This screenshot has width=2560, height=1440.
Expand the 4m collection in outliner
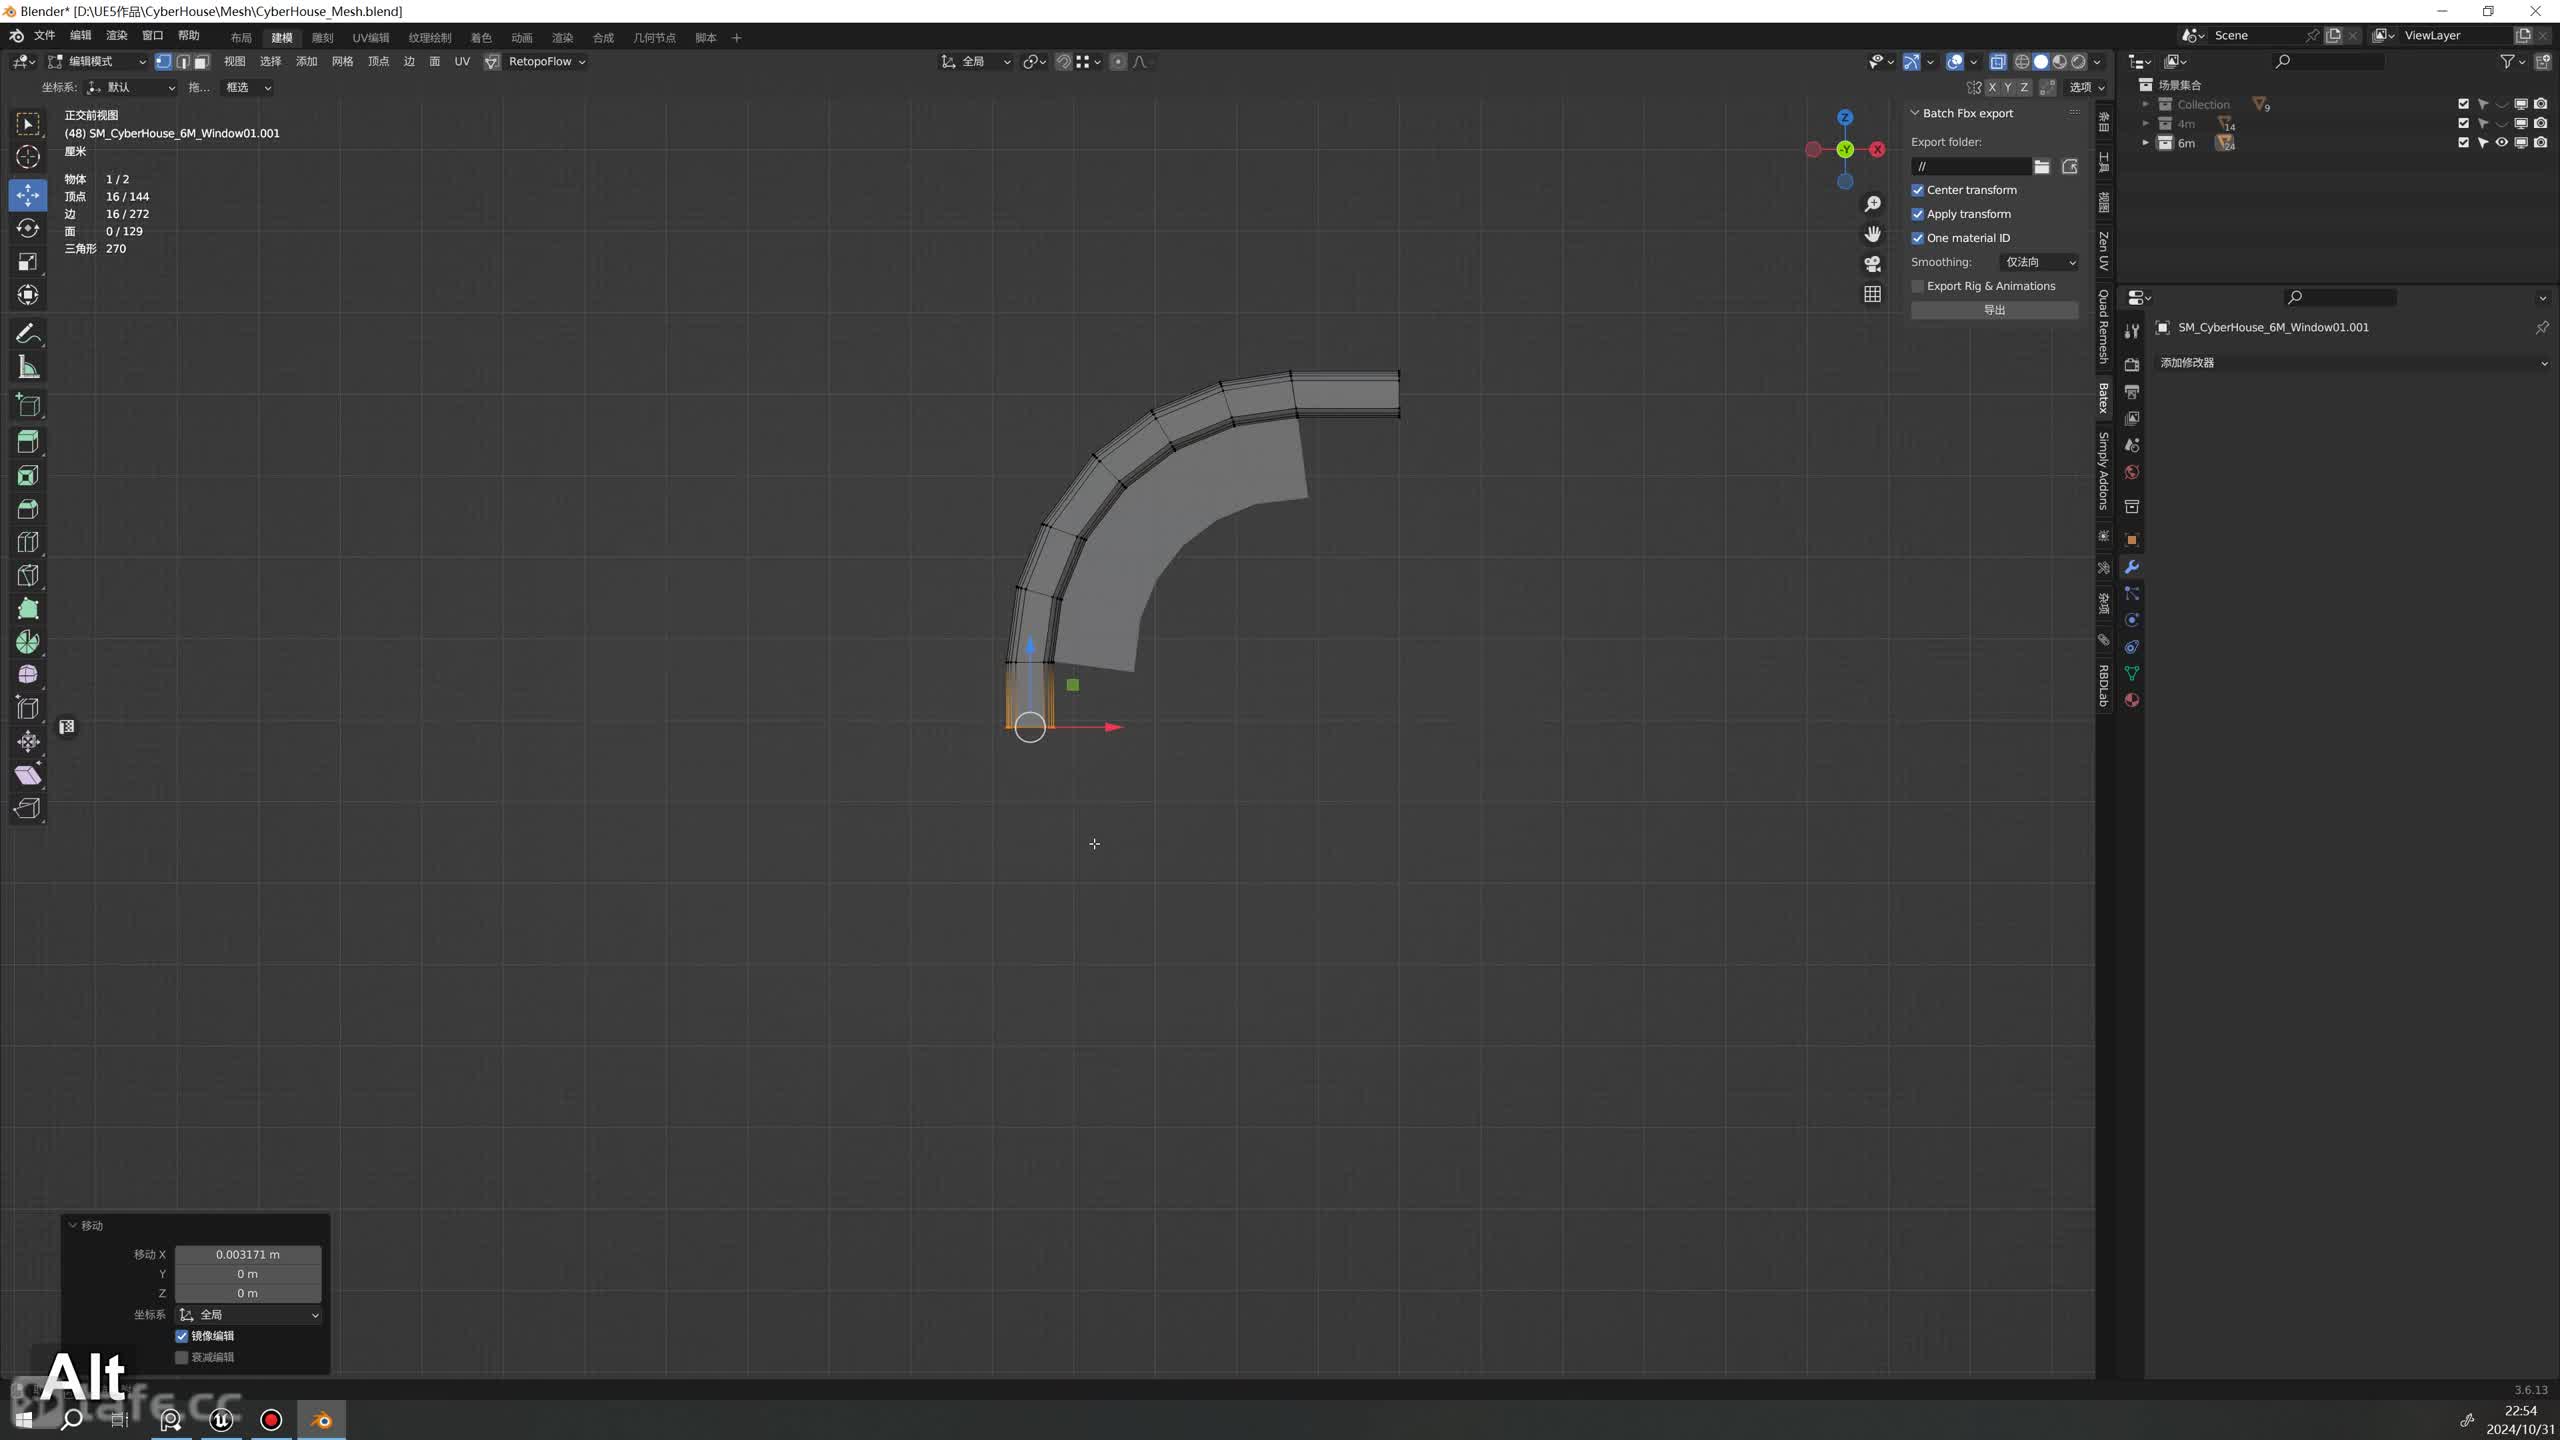point(2145,124)
